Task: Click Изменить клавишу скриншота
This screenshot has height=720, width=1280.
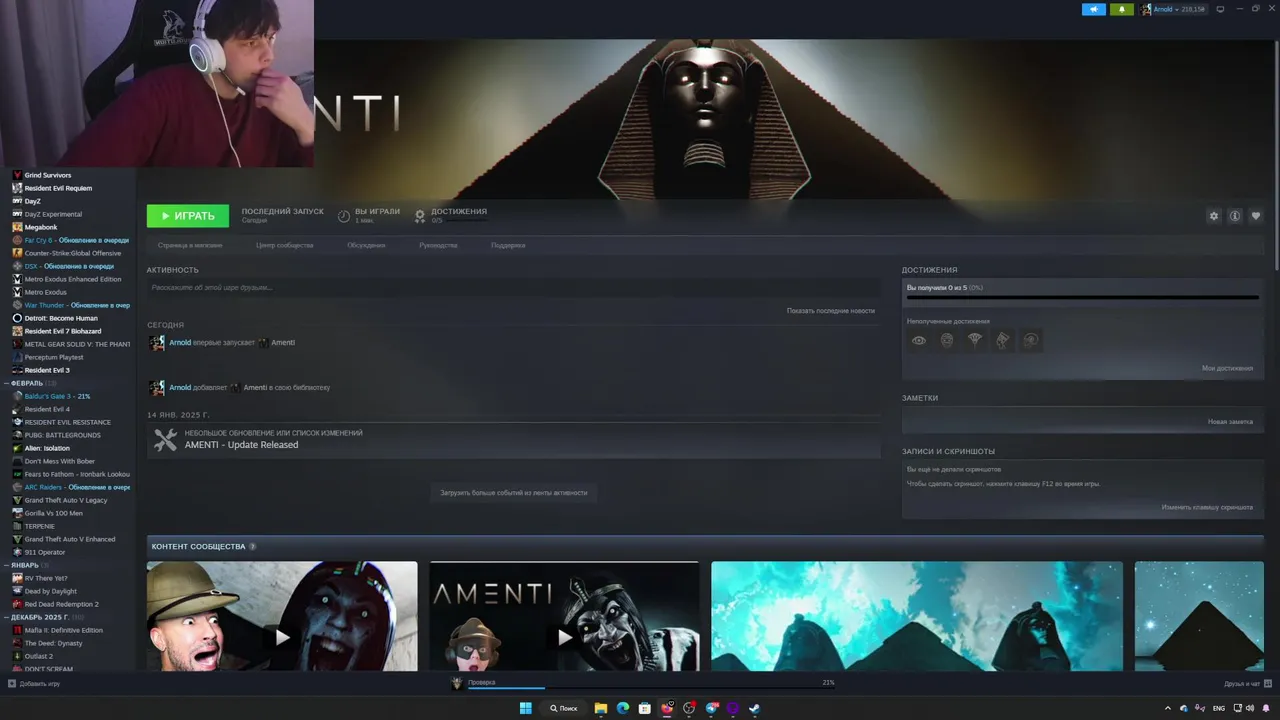Action: (x=1207, y=507)
